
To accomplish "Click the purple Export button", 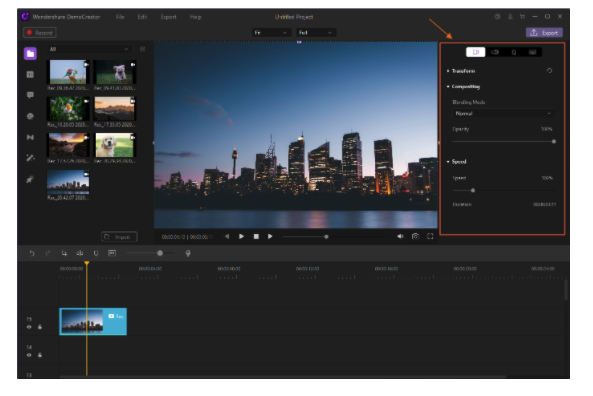I will (x=544, y=33).
